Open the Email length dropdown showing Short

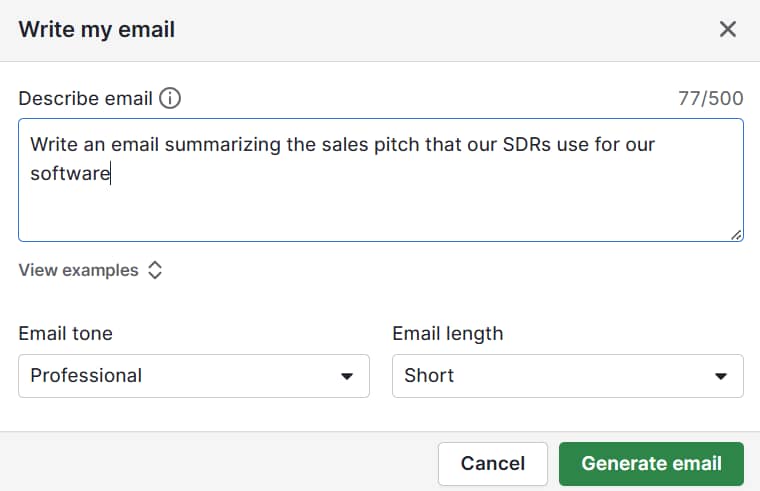[567, 376]
